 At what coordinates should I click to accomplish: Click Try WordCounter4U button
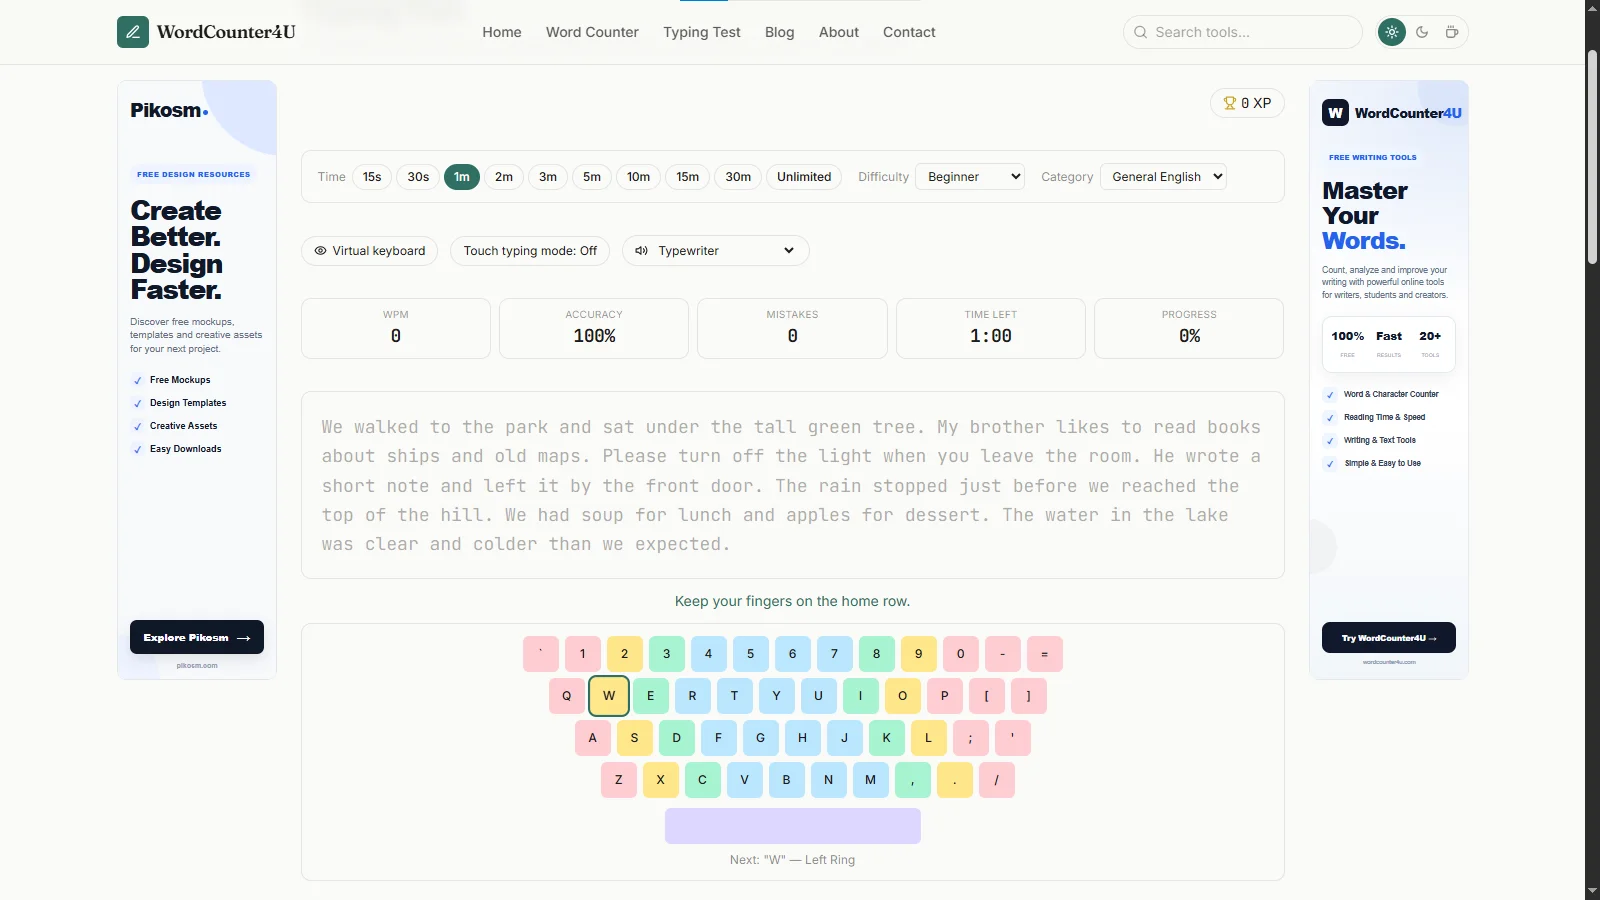point(1389,638)
